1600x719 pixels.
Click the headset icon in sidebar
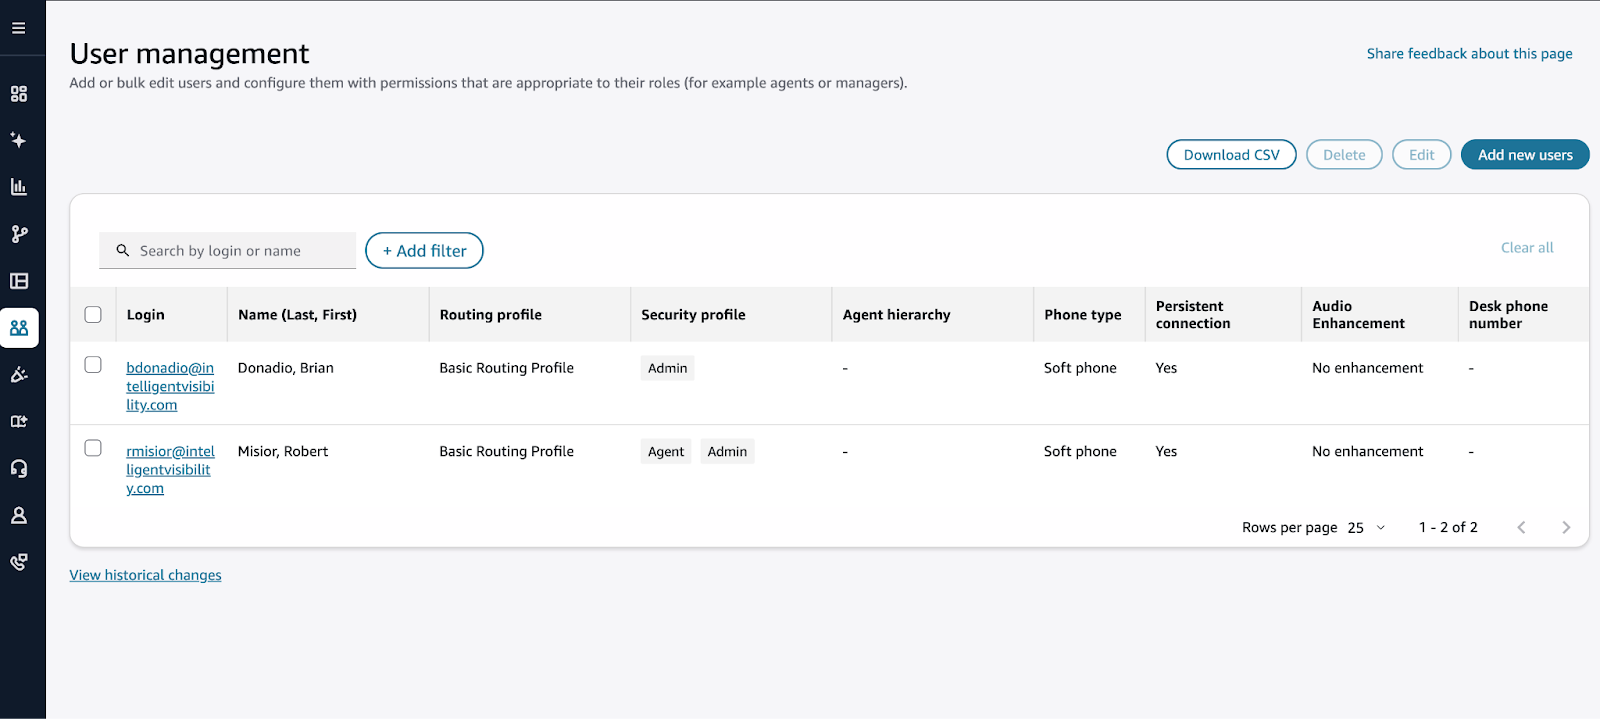(x=19, y=469)
